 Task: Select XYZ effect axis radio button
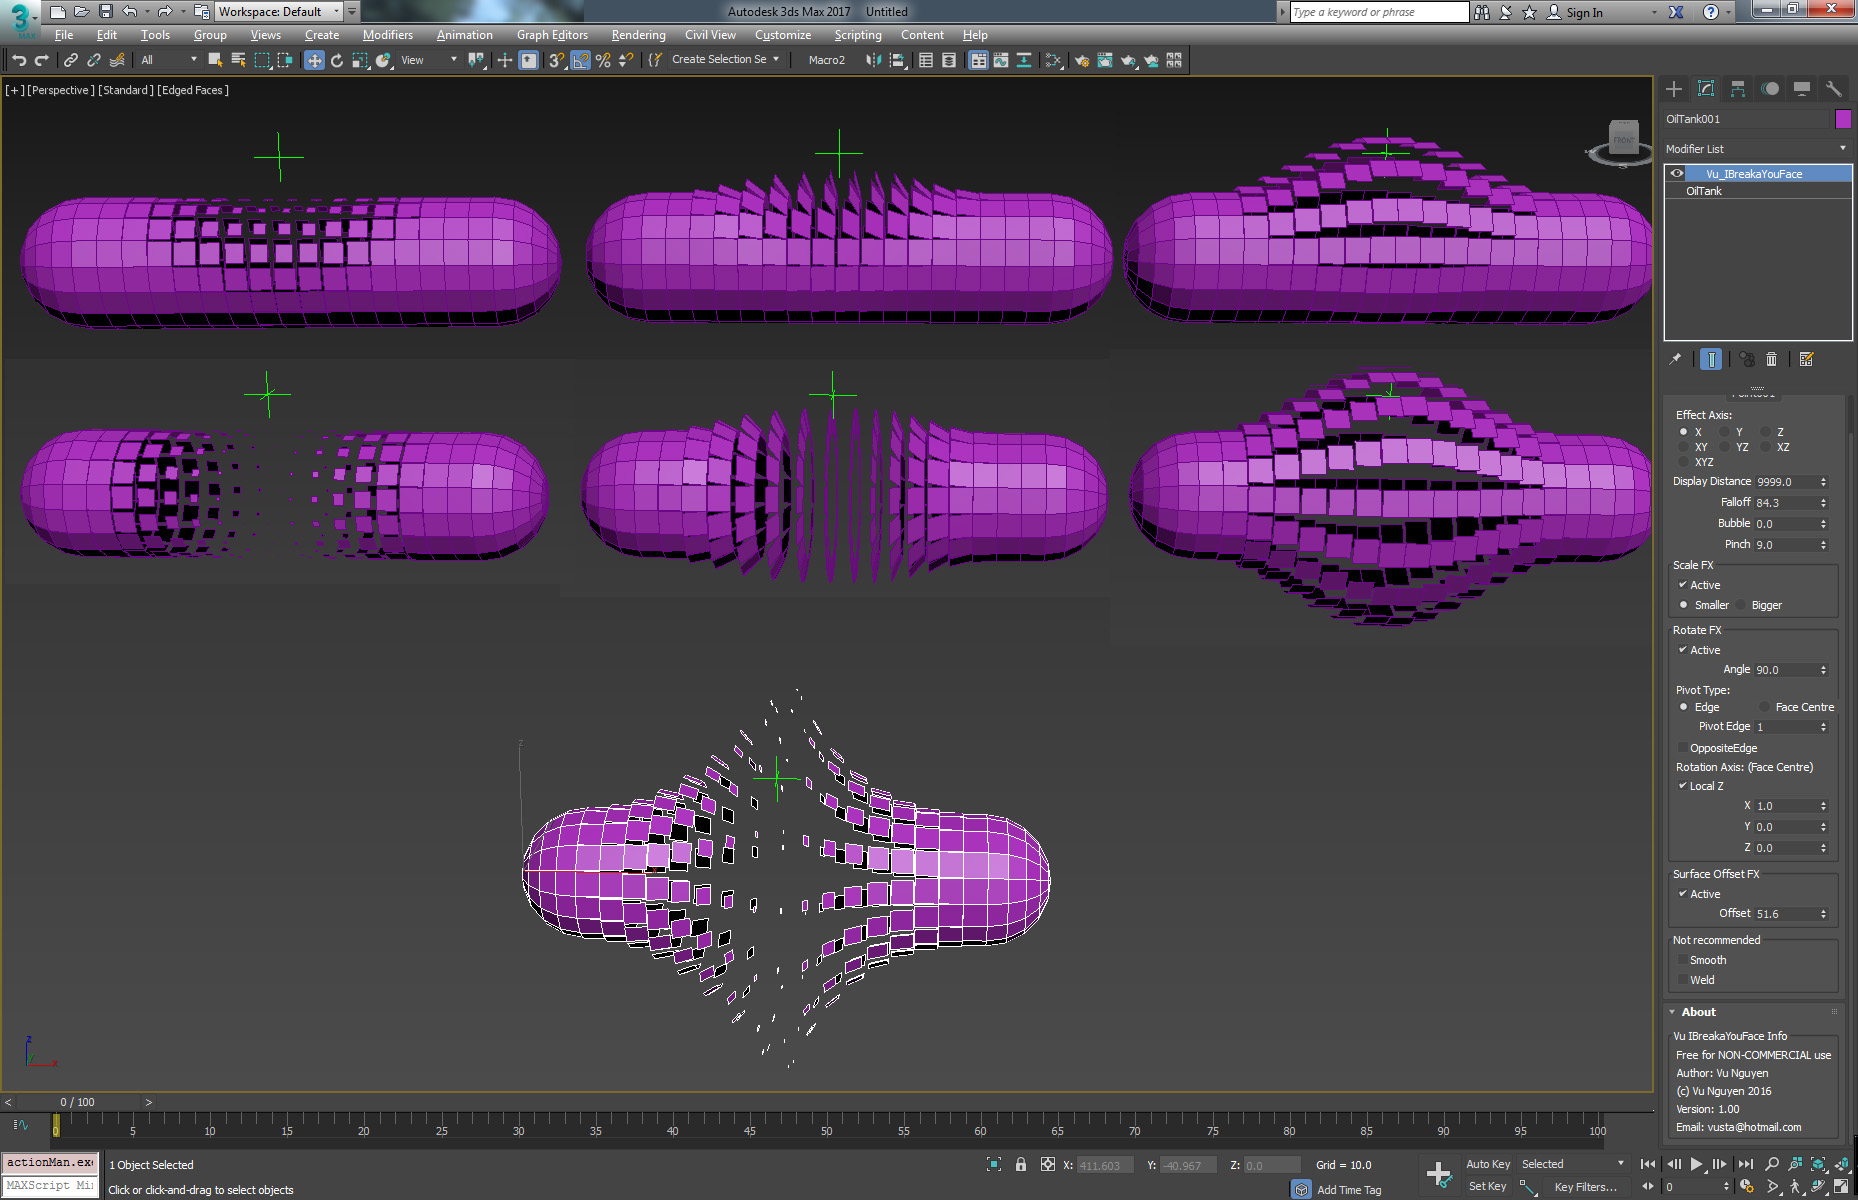tap(1684, 462)
